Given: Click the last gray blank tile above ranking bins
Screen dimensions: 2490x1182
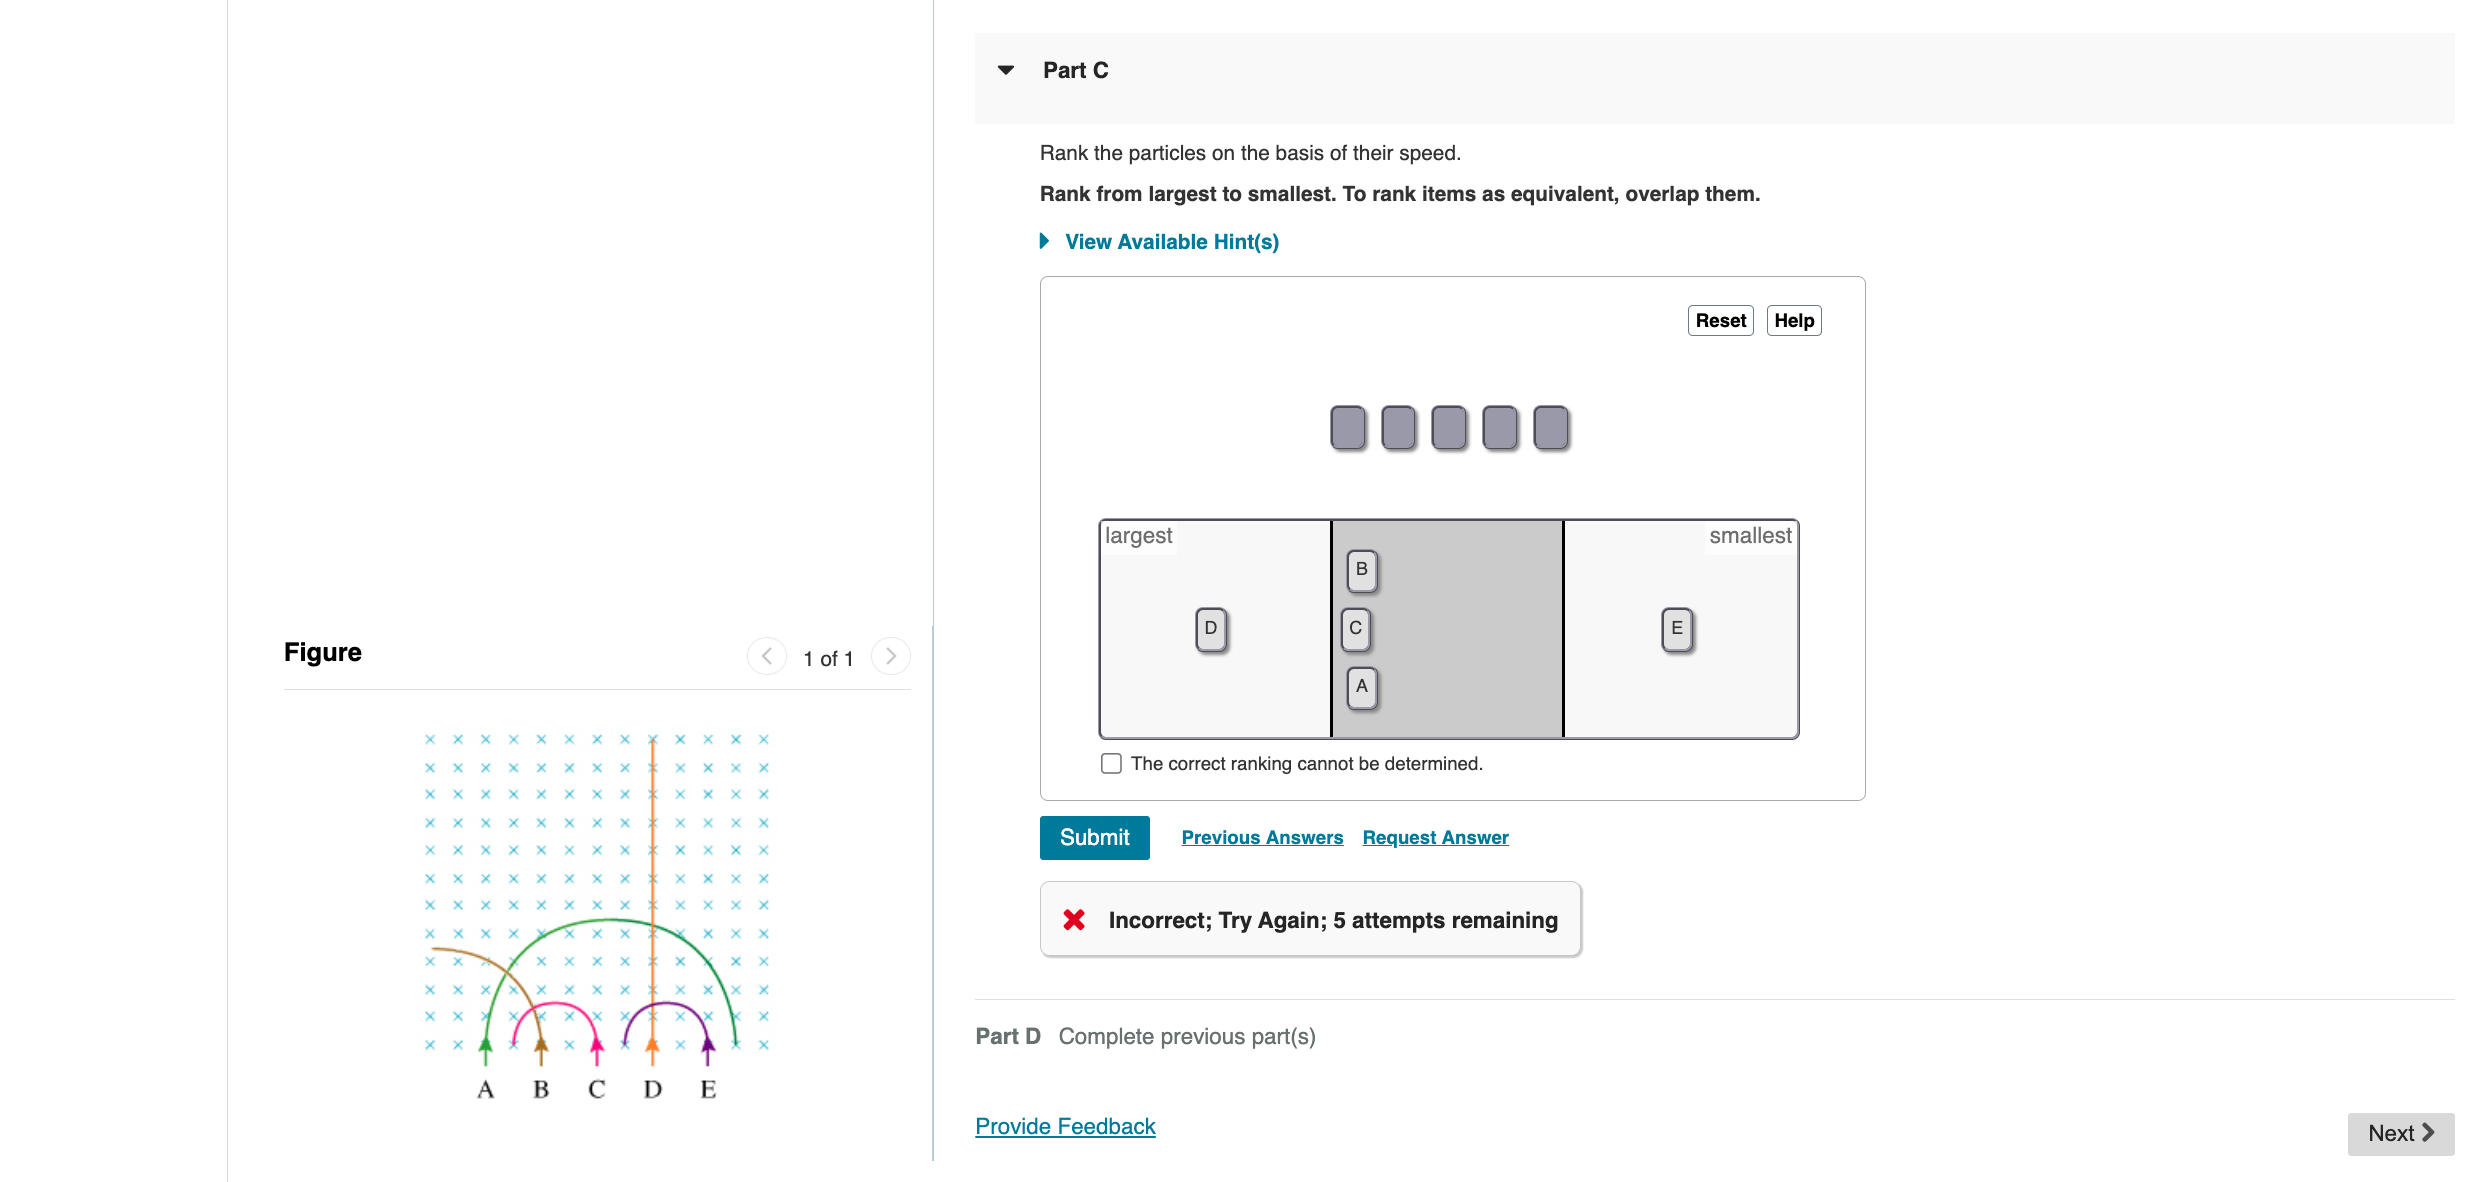Looking at the screenshot, I should pyautogui.click(x=1550, y=427).
